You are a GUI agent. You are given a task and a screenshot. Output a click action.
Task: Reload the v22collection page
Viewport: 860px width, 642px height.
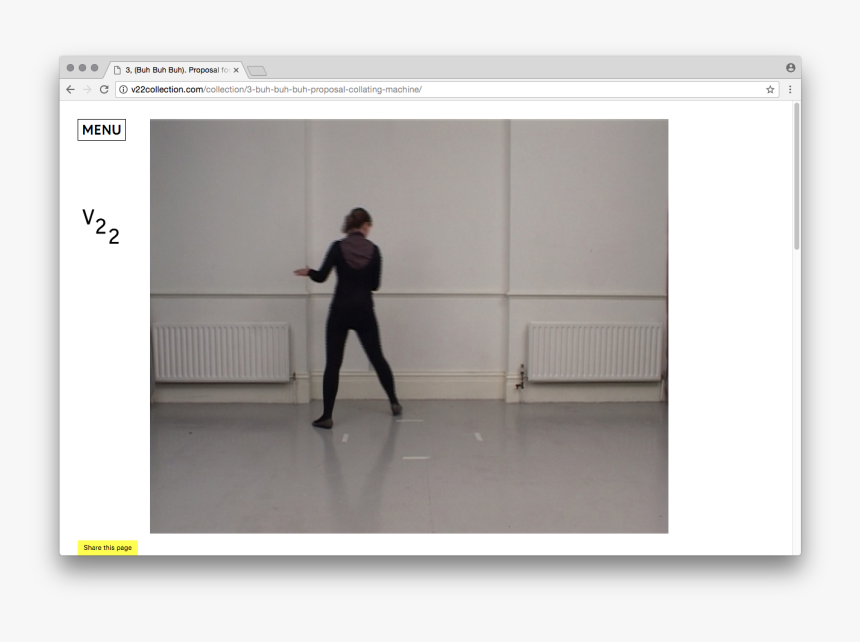click(104, 90)
